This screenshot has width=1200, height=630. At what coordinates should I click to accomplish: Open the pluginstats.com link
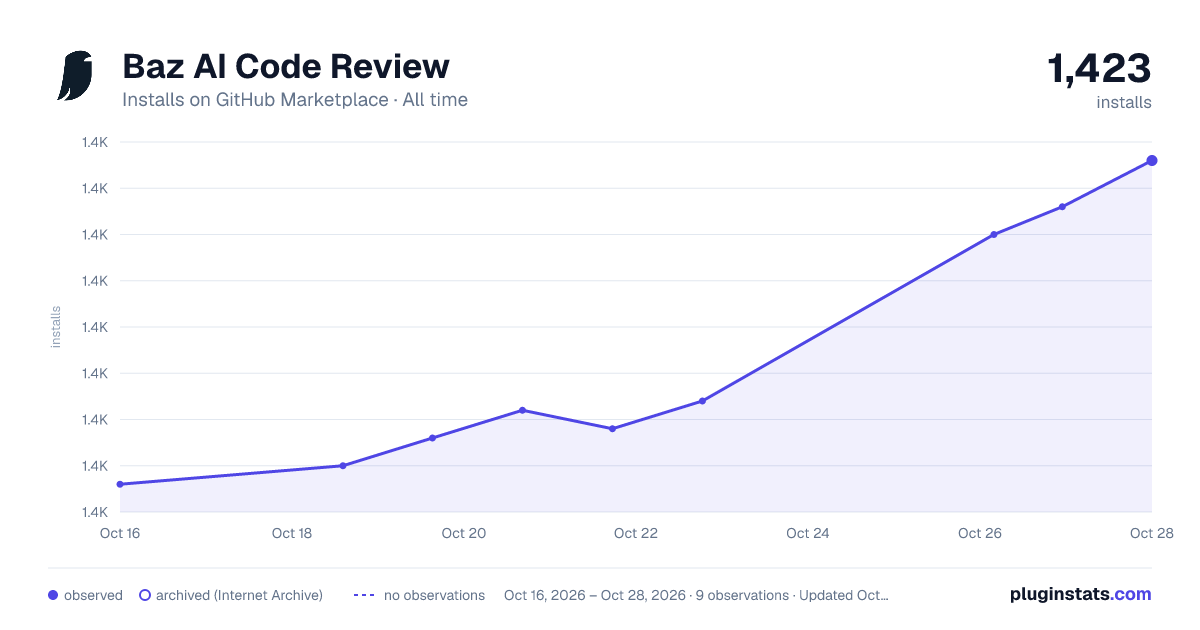click(x=1080, y=594)
